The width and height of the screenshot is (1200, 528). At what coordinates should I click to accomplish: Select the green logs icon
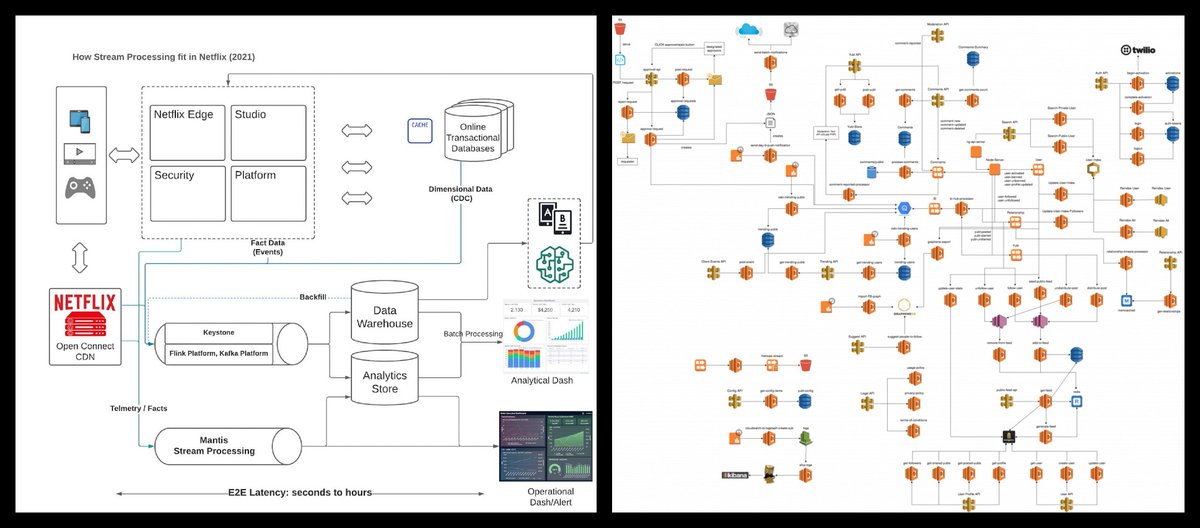806,439
